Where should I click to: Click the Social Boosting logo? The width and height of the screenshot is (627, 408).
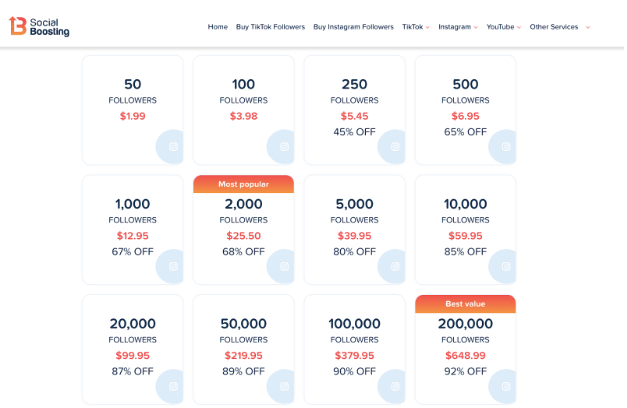(x=39, y=27)
